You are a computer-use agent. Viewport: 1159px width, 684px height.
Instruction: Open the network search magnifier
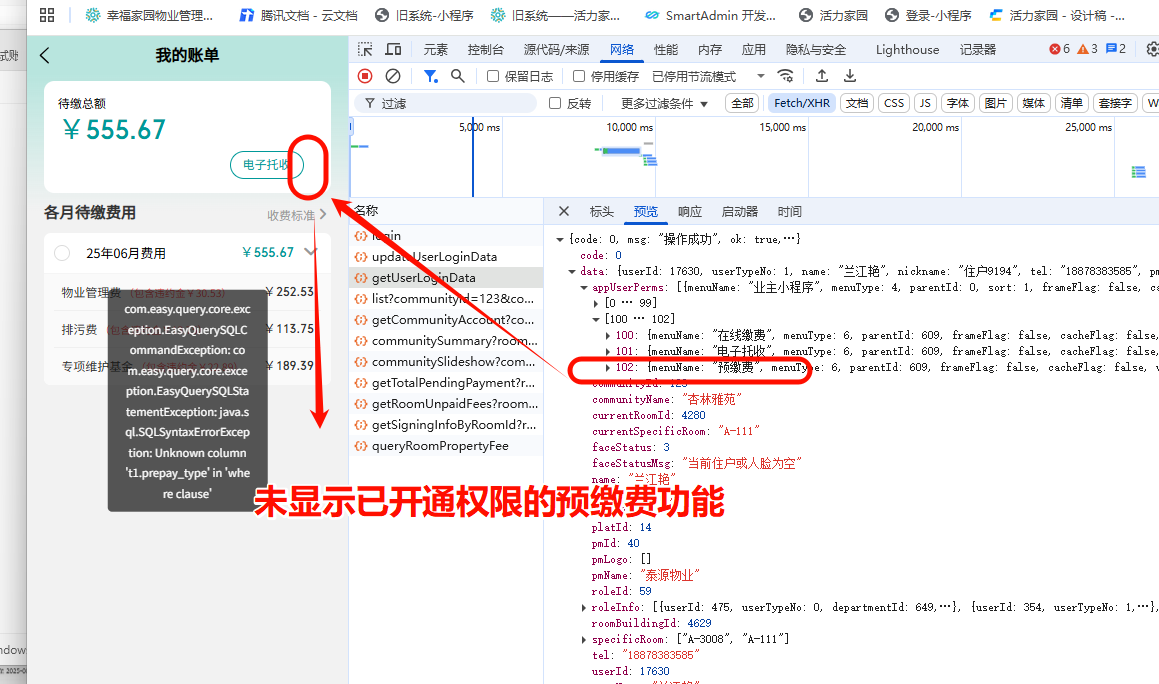(x=458, y=76)
